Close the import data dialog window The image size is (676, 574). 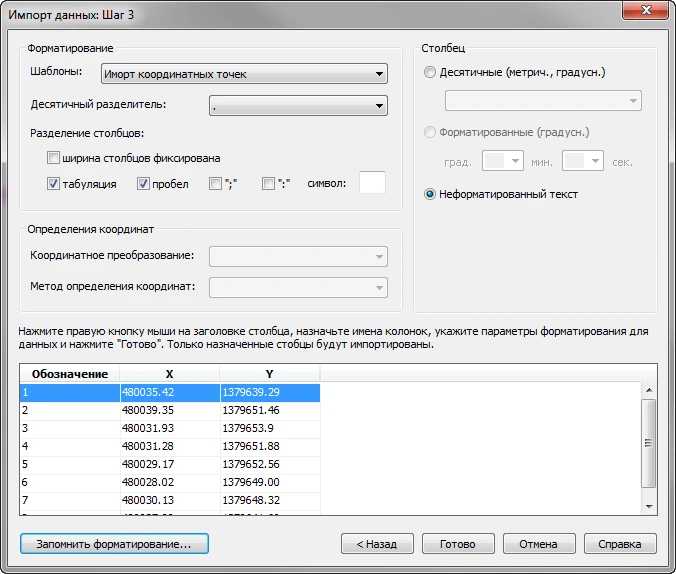click(x=645, y=11)
